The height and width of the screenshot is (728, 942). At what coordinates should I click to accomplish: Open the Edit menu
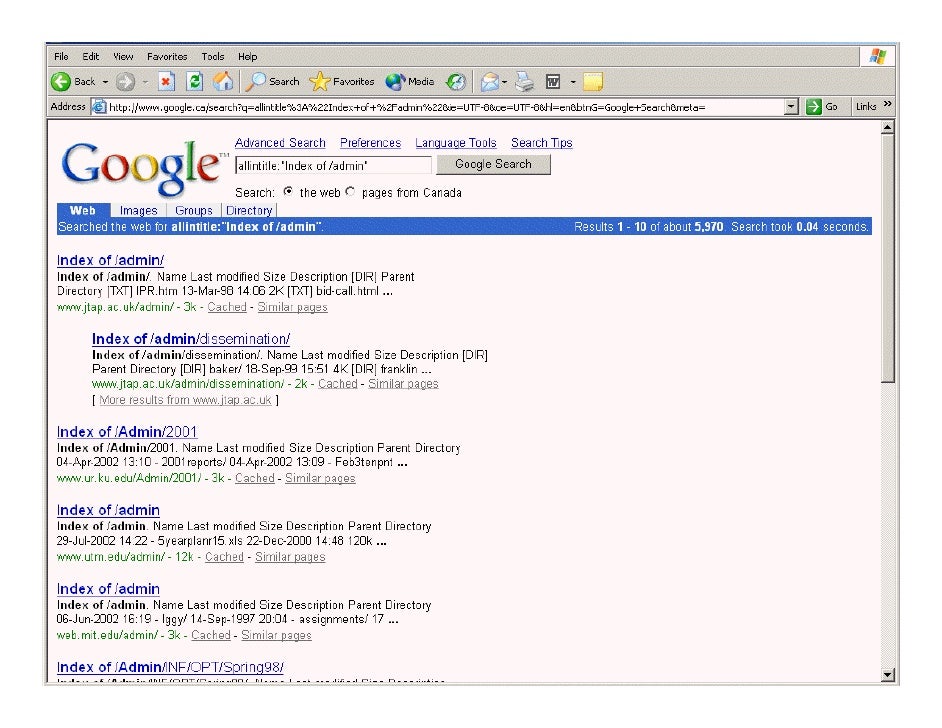pos(91,56)
